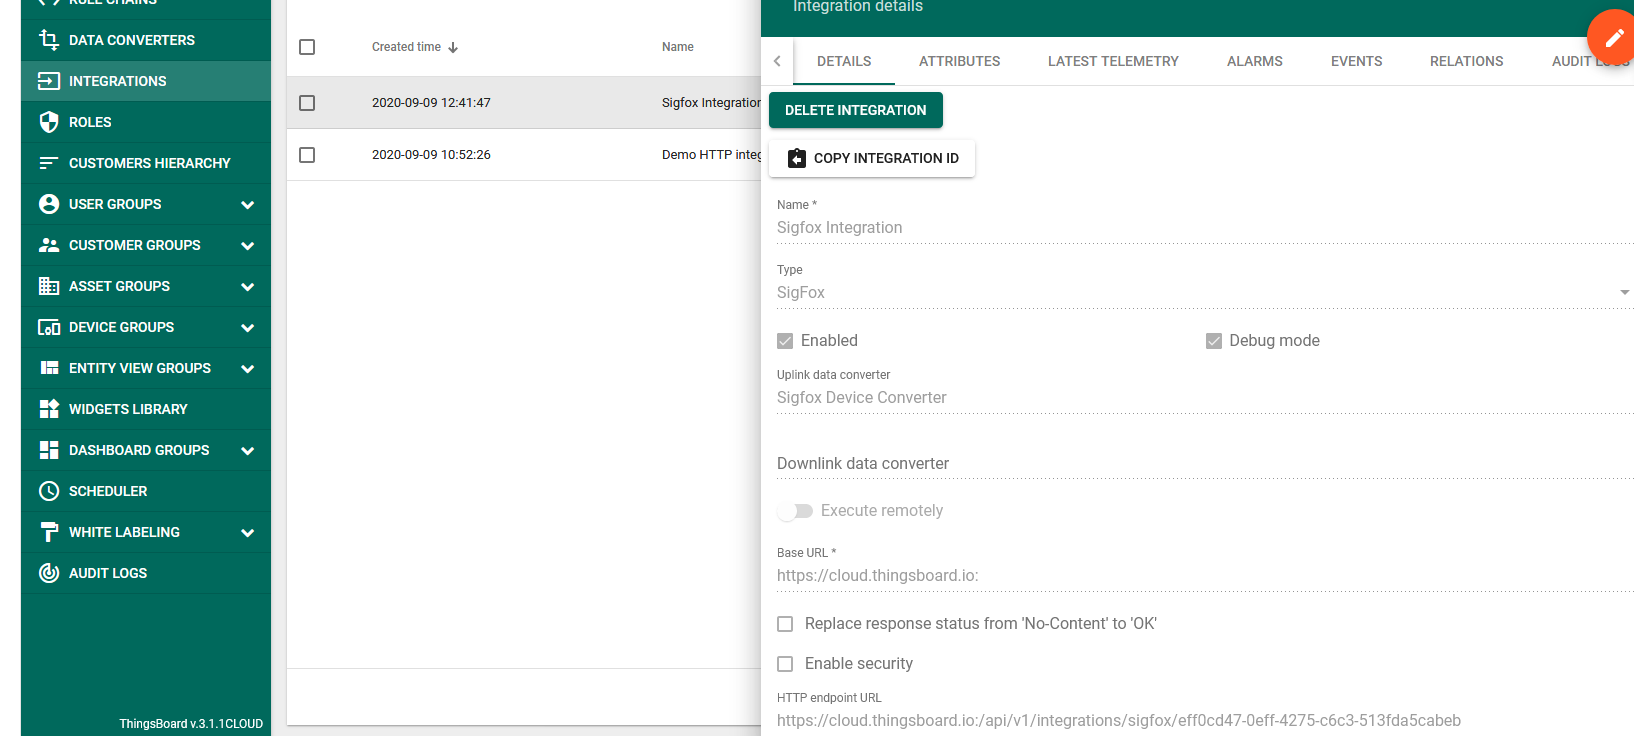This screenshot has width=1634, height=736.
Task: Toggle the Execute remotely switch
Action: coord(795,511)
